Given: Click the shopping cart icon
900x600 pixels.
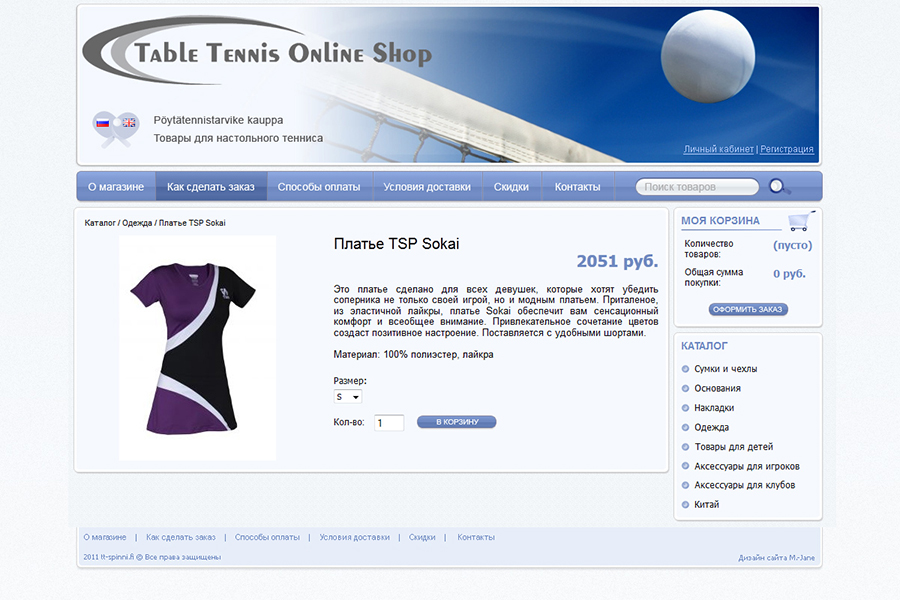Looking at the screenshot, I should (799, 221).
